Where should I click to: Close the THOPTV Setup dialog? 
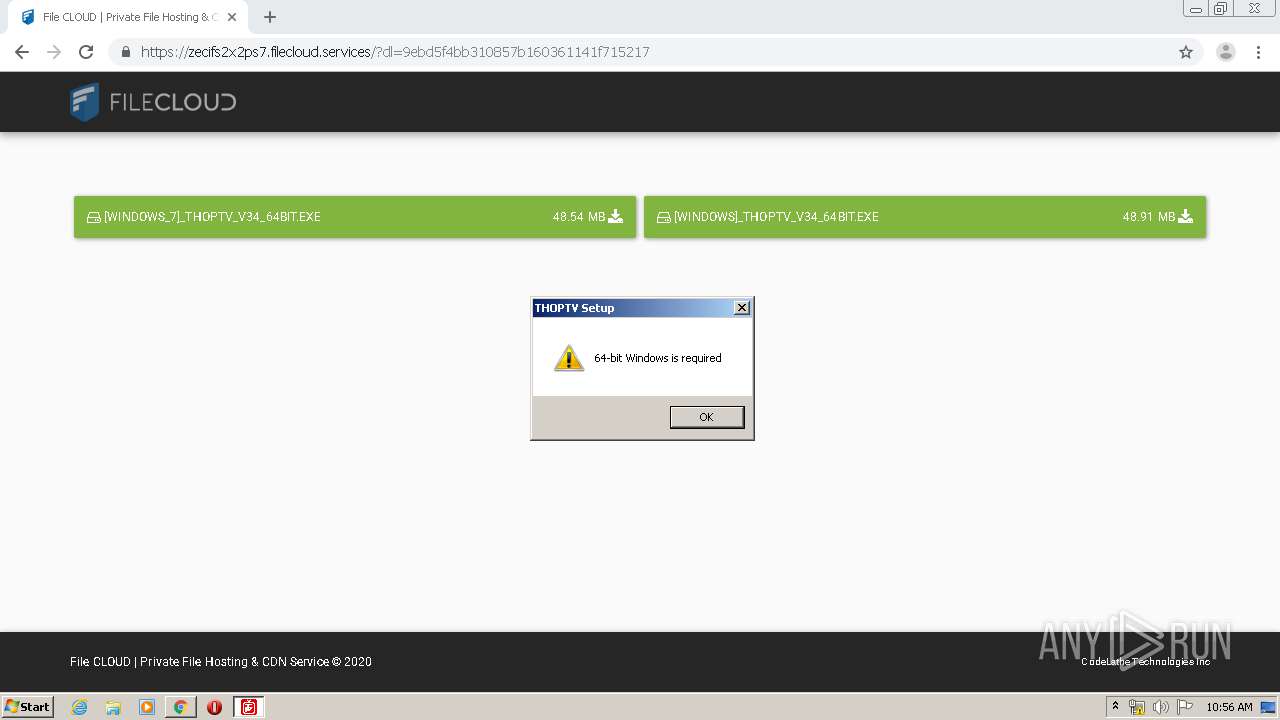click(x=742, y=308)
